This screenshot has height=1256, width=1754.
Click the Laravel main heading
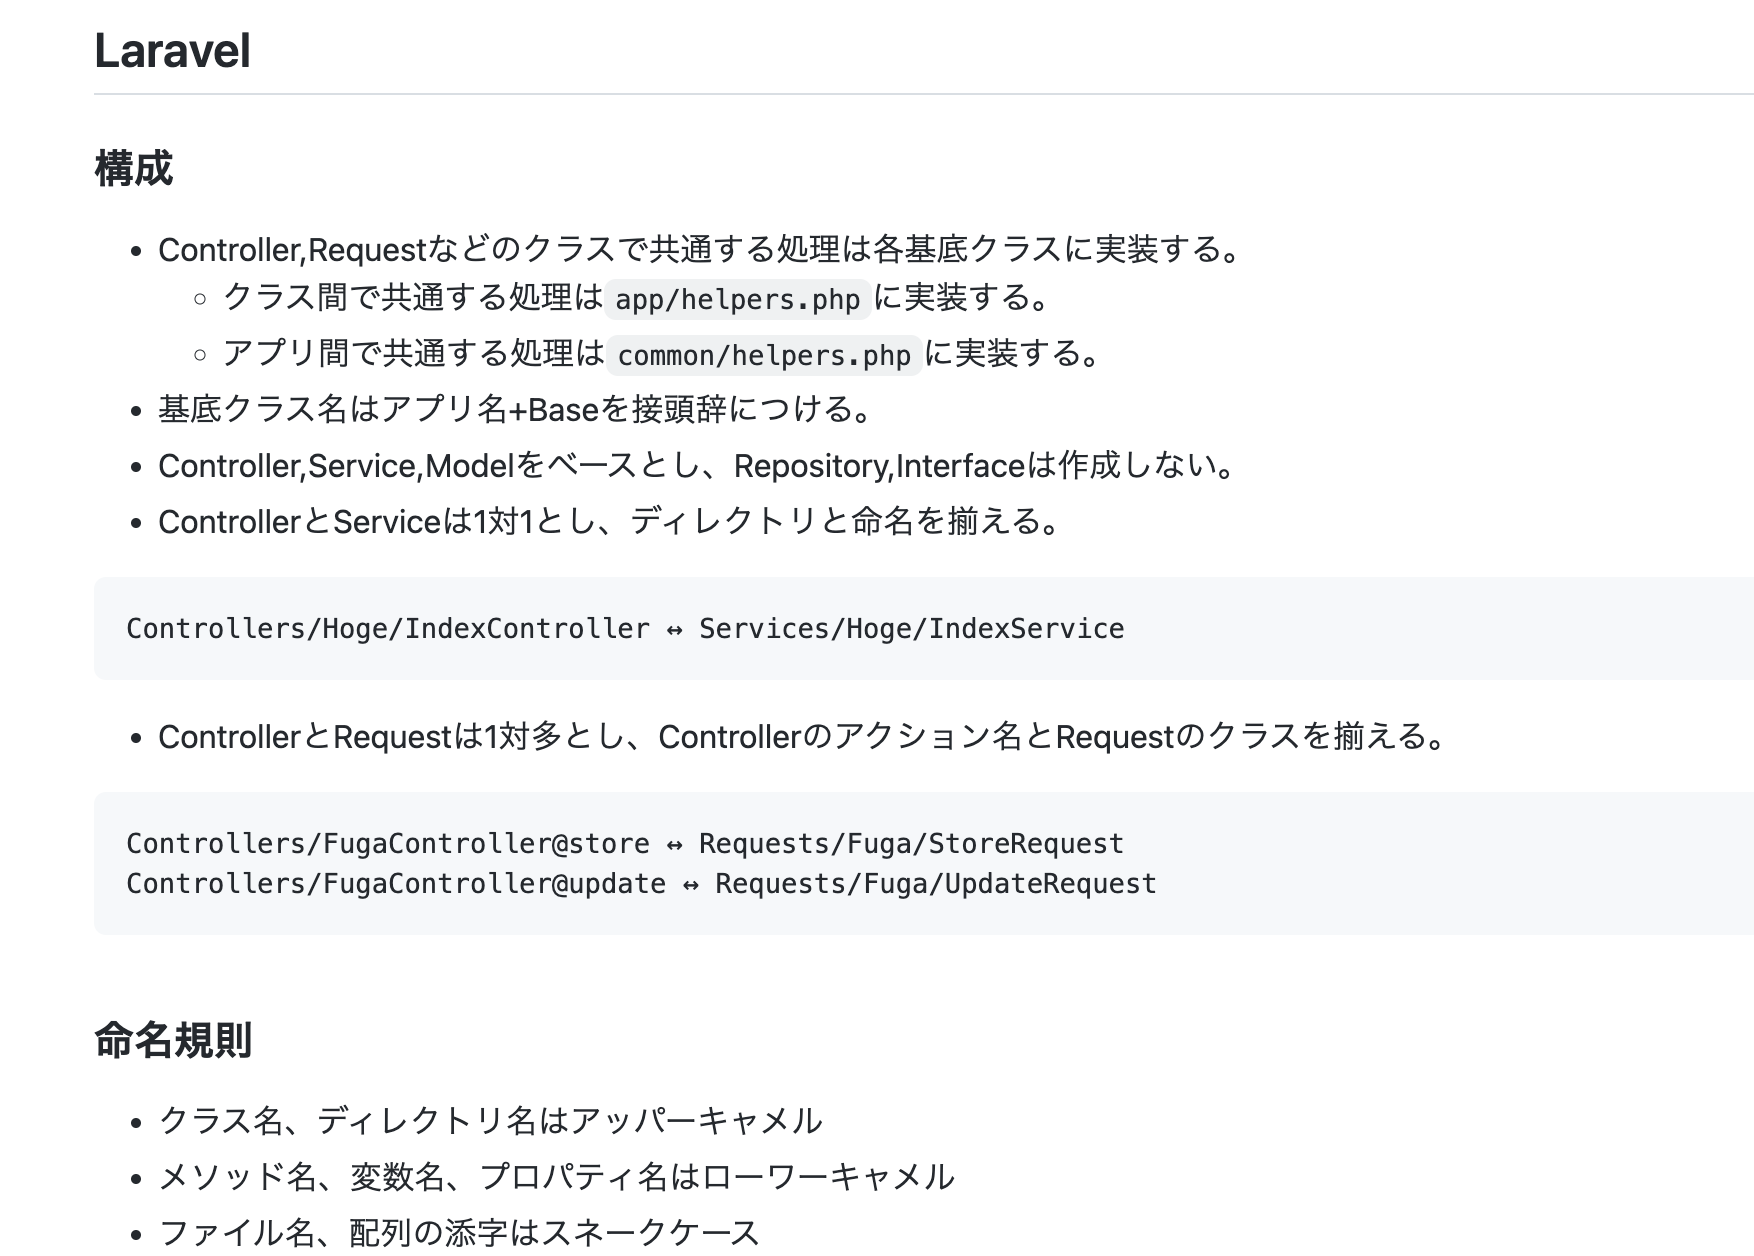tap(172, 51)
